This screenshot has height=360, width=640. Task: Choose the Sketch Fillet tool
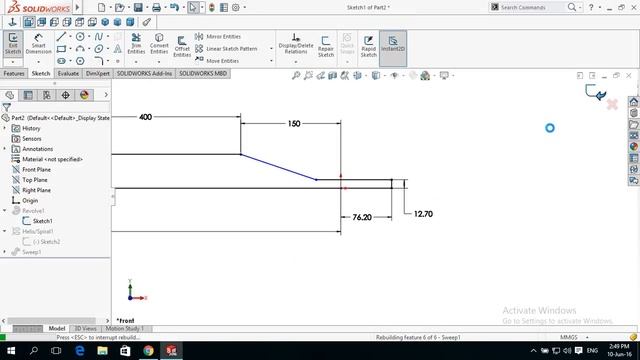point(99,61)
